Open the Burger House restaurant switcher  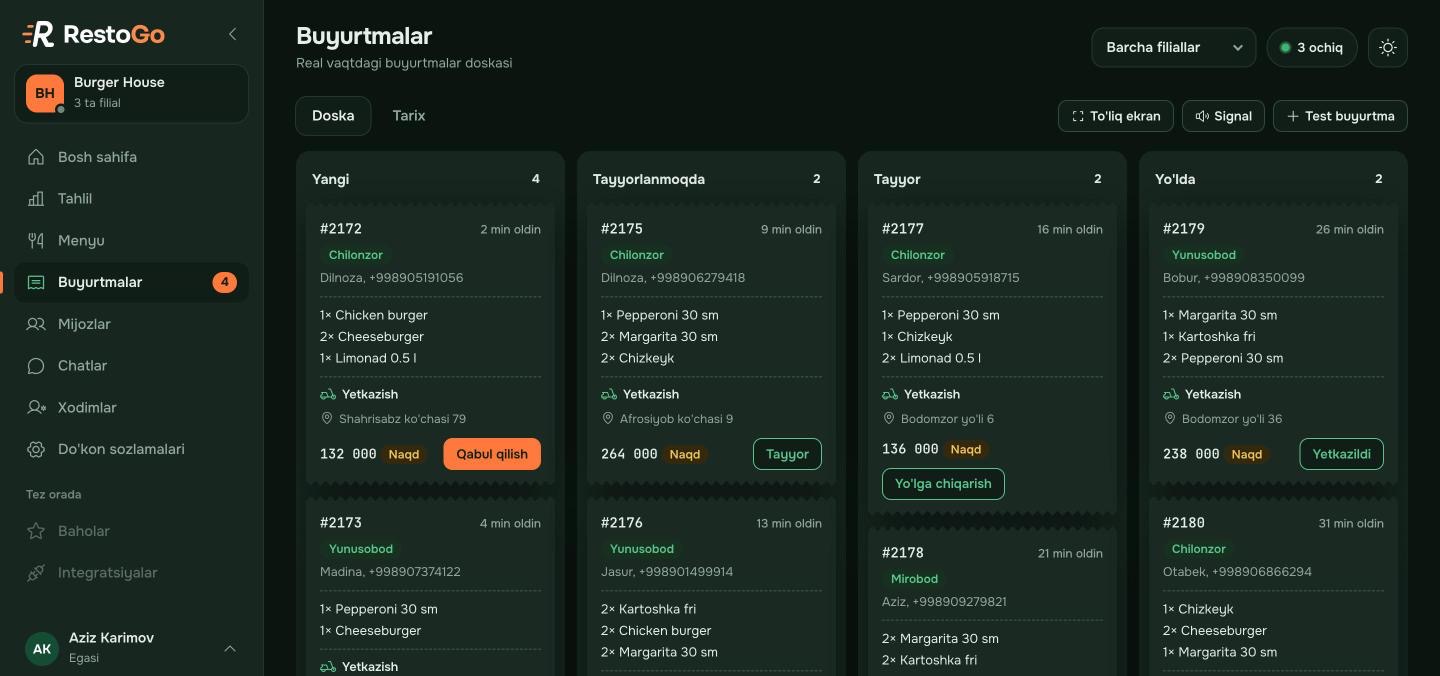click(132, 94)
